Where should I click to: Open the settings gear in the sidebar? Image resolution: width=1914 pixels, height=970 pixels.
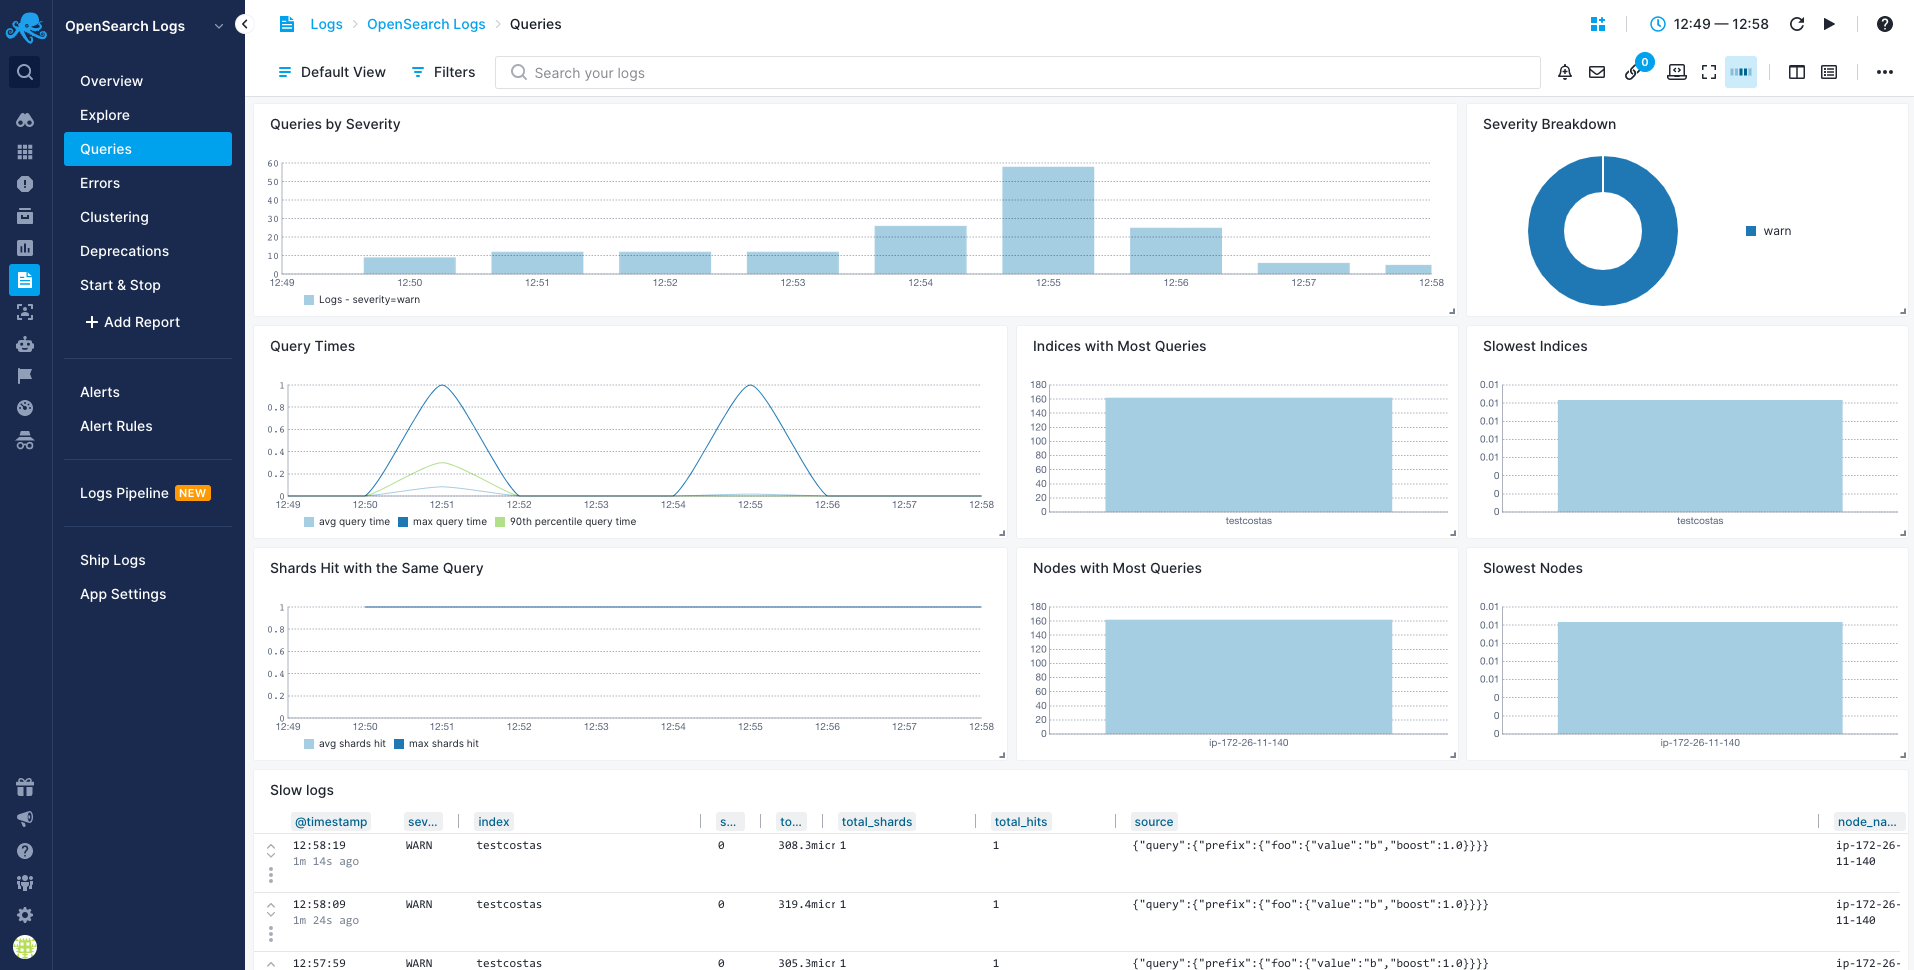click(25, 915)
